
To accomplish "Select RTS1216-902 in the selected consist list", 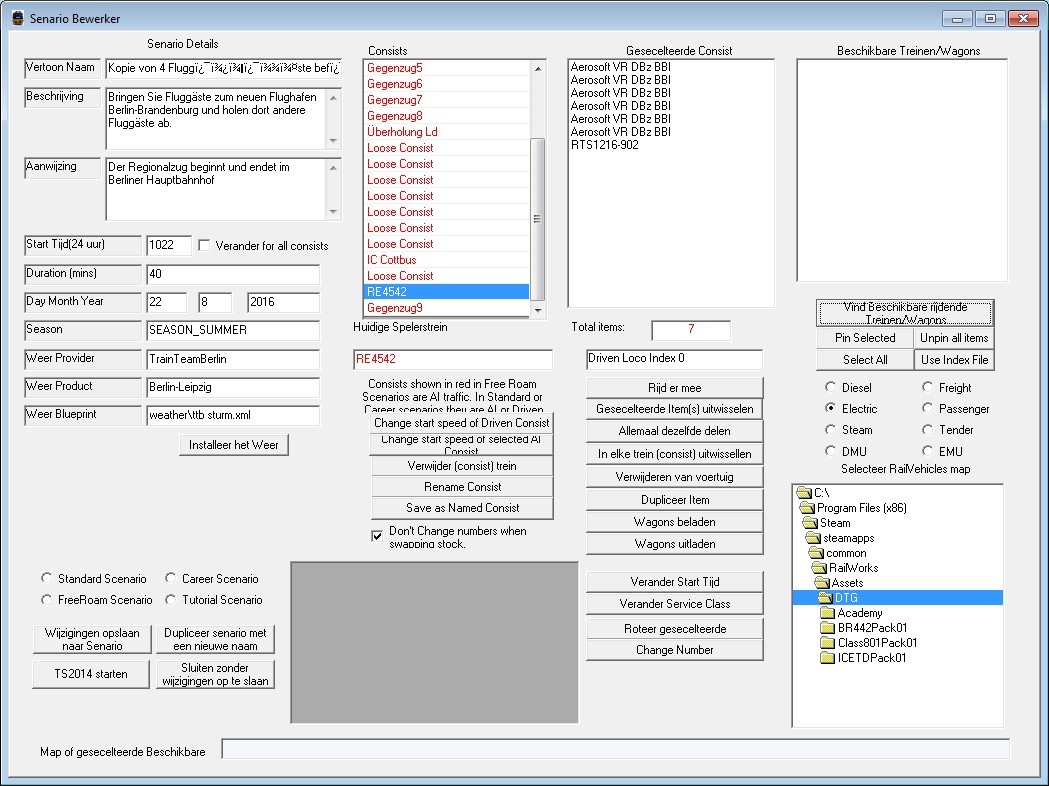I will [604, 145].
